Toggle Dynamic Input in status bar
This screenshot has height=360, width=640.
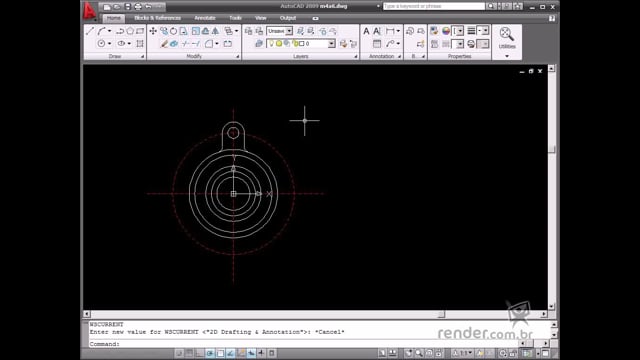(251, 353)
